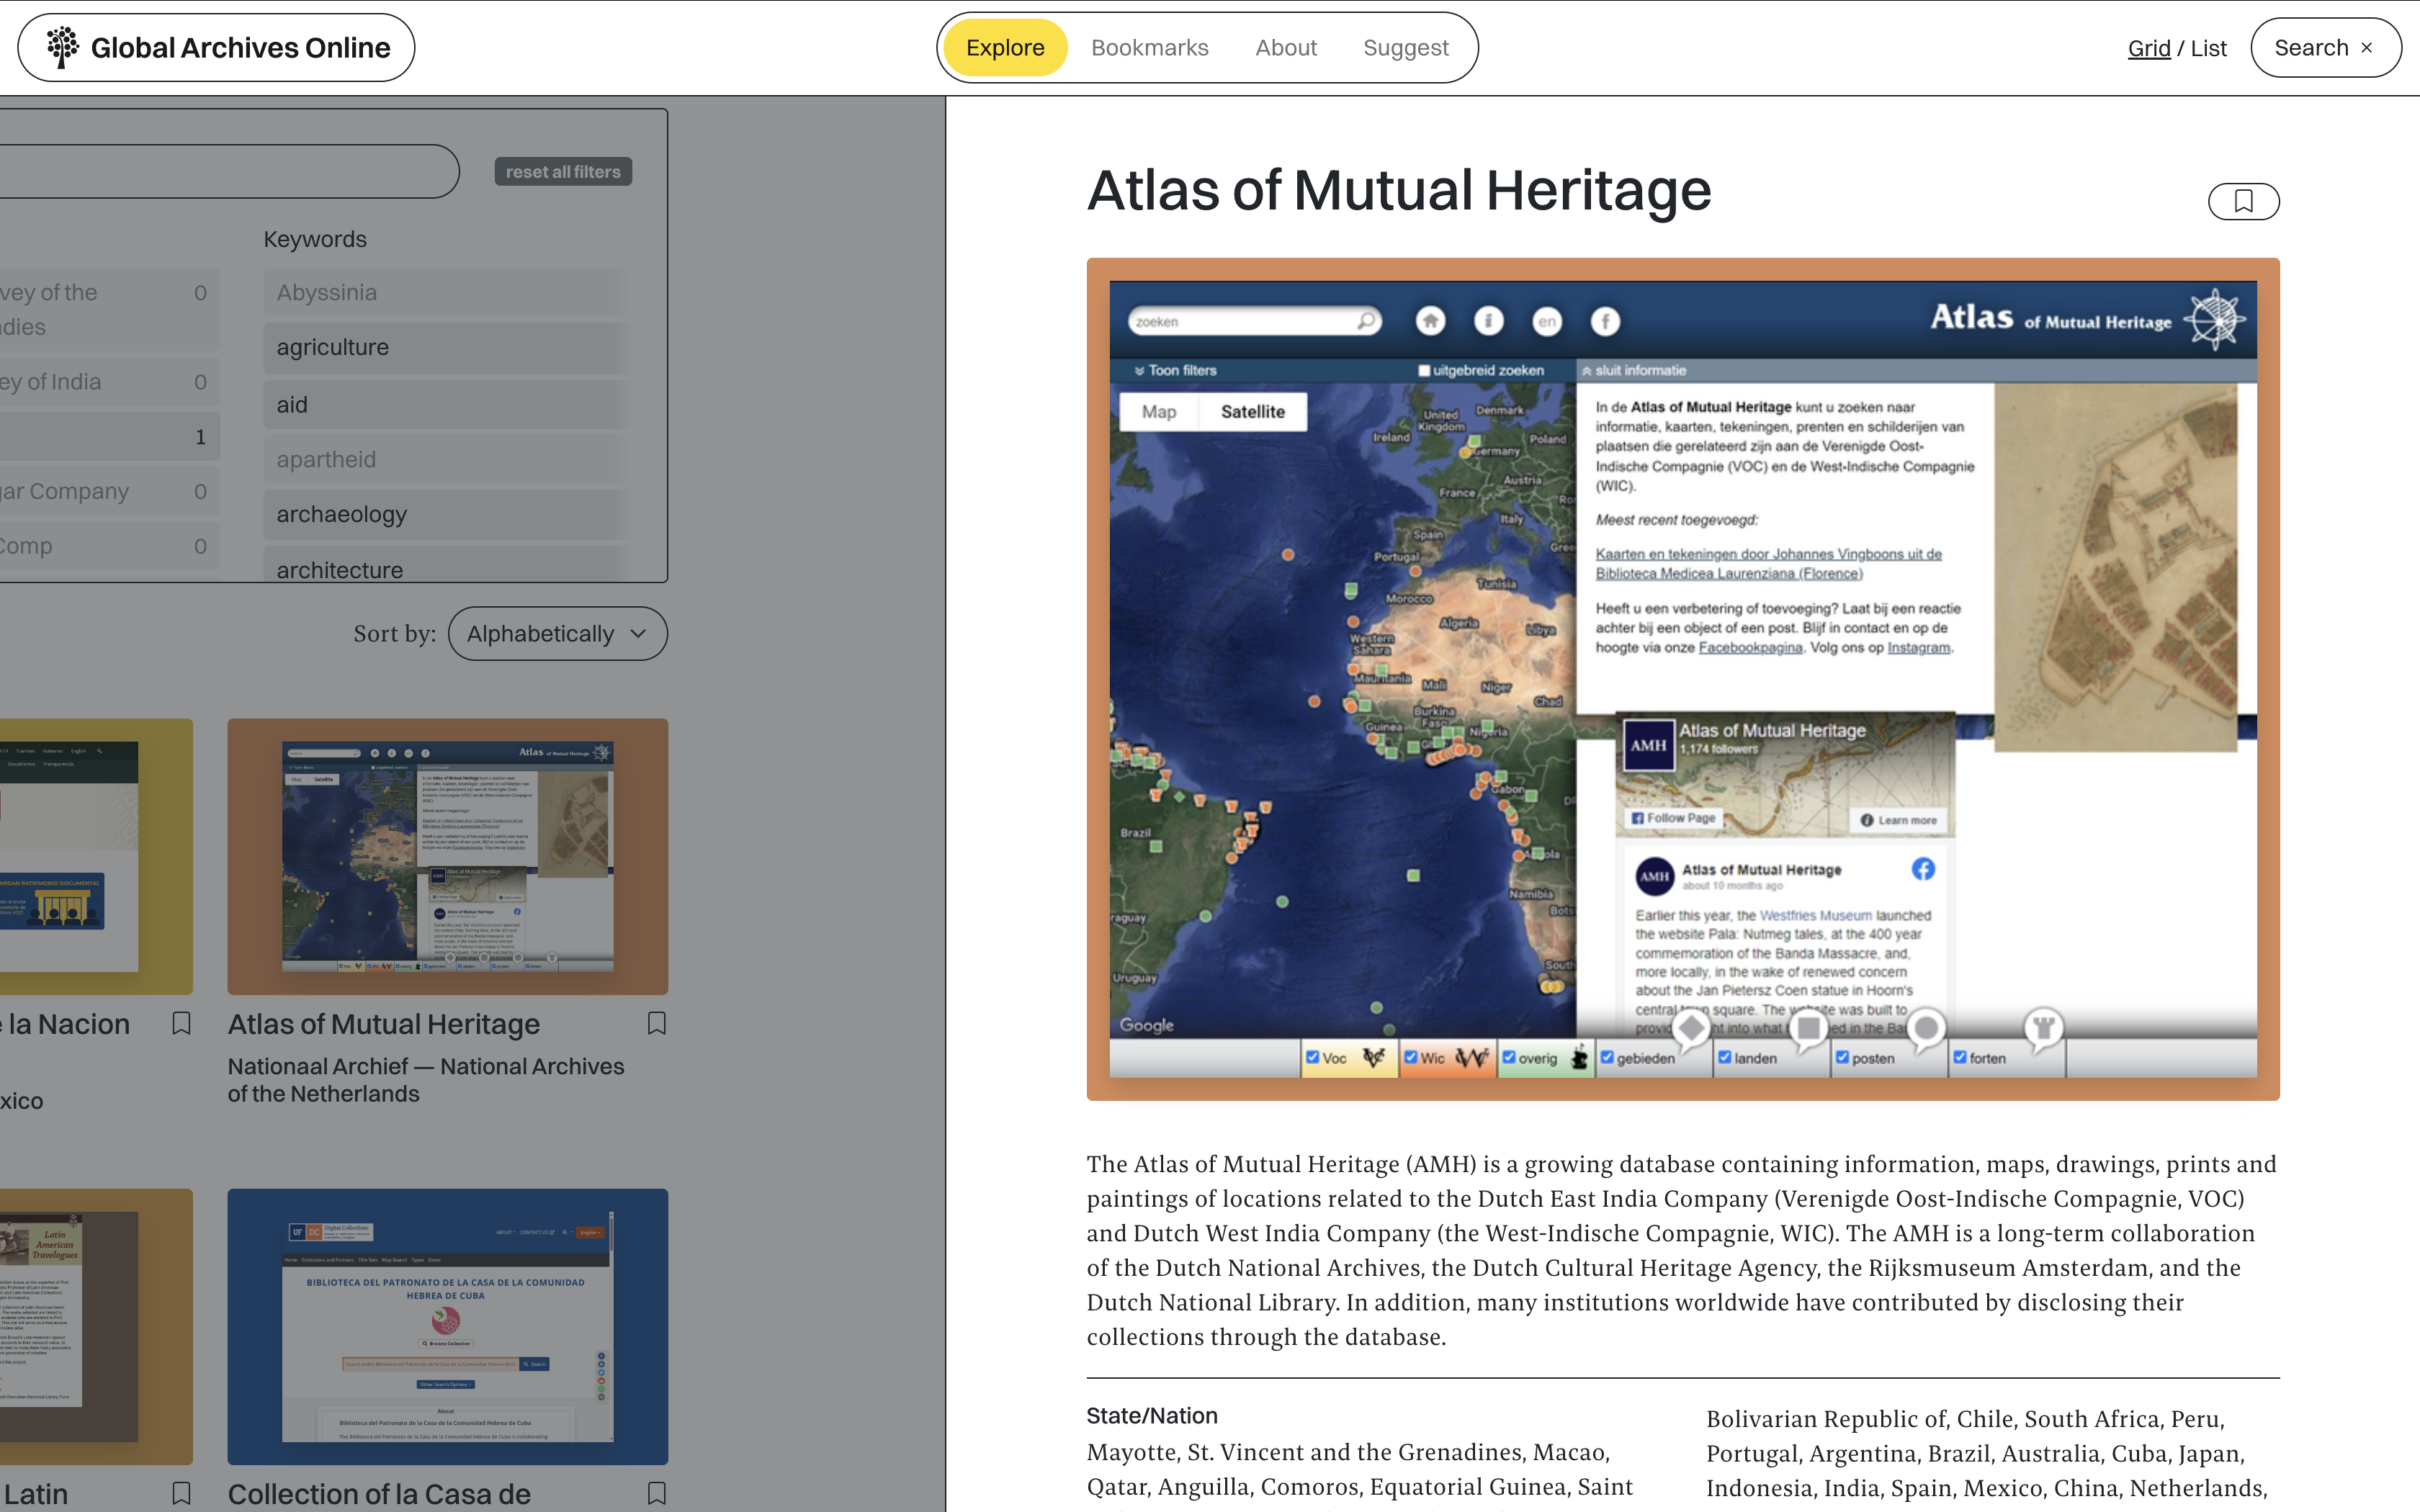This screenshot has height=1512, width=2420.
Task: Go to the About page
Action: (1286, 47)
